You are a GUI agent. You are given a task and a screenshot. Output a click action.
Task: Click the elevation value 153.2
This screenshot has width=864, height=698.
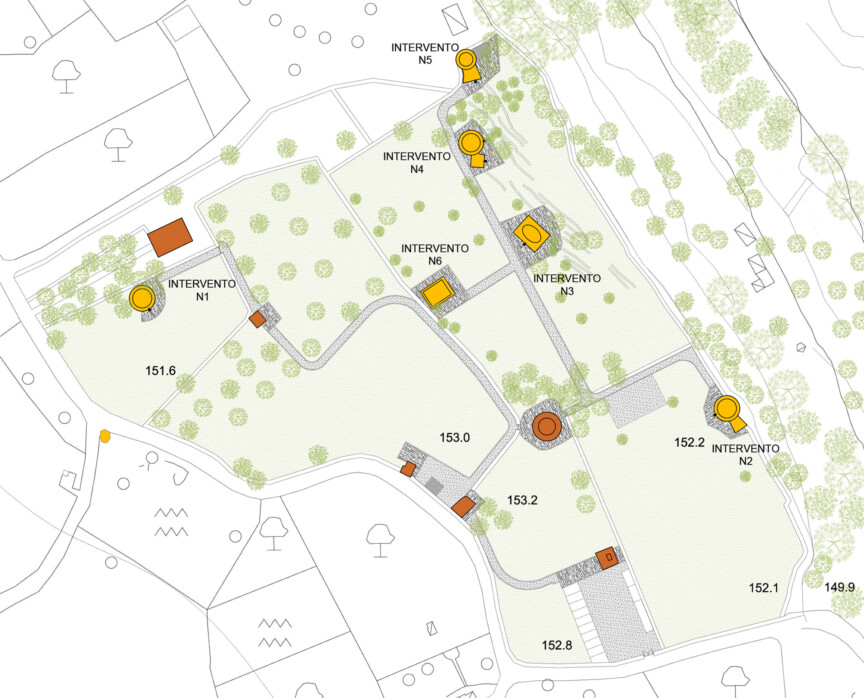pos(522,500)
